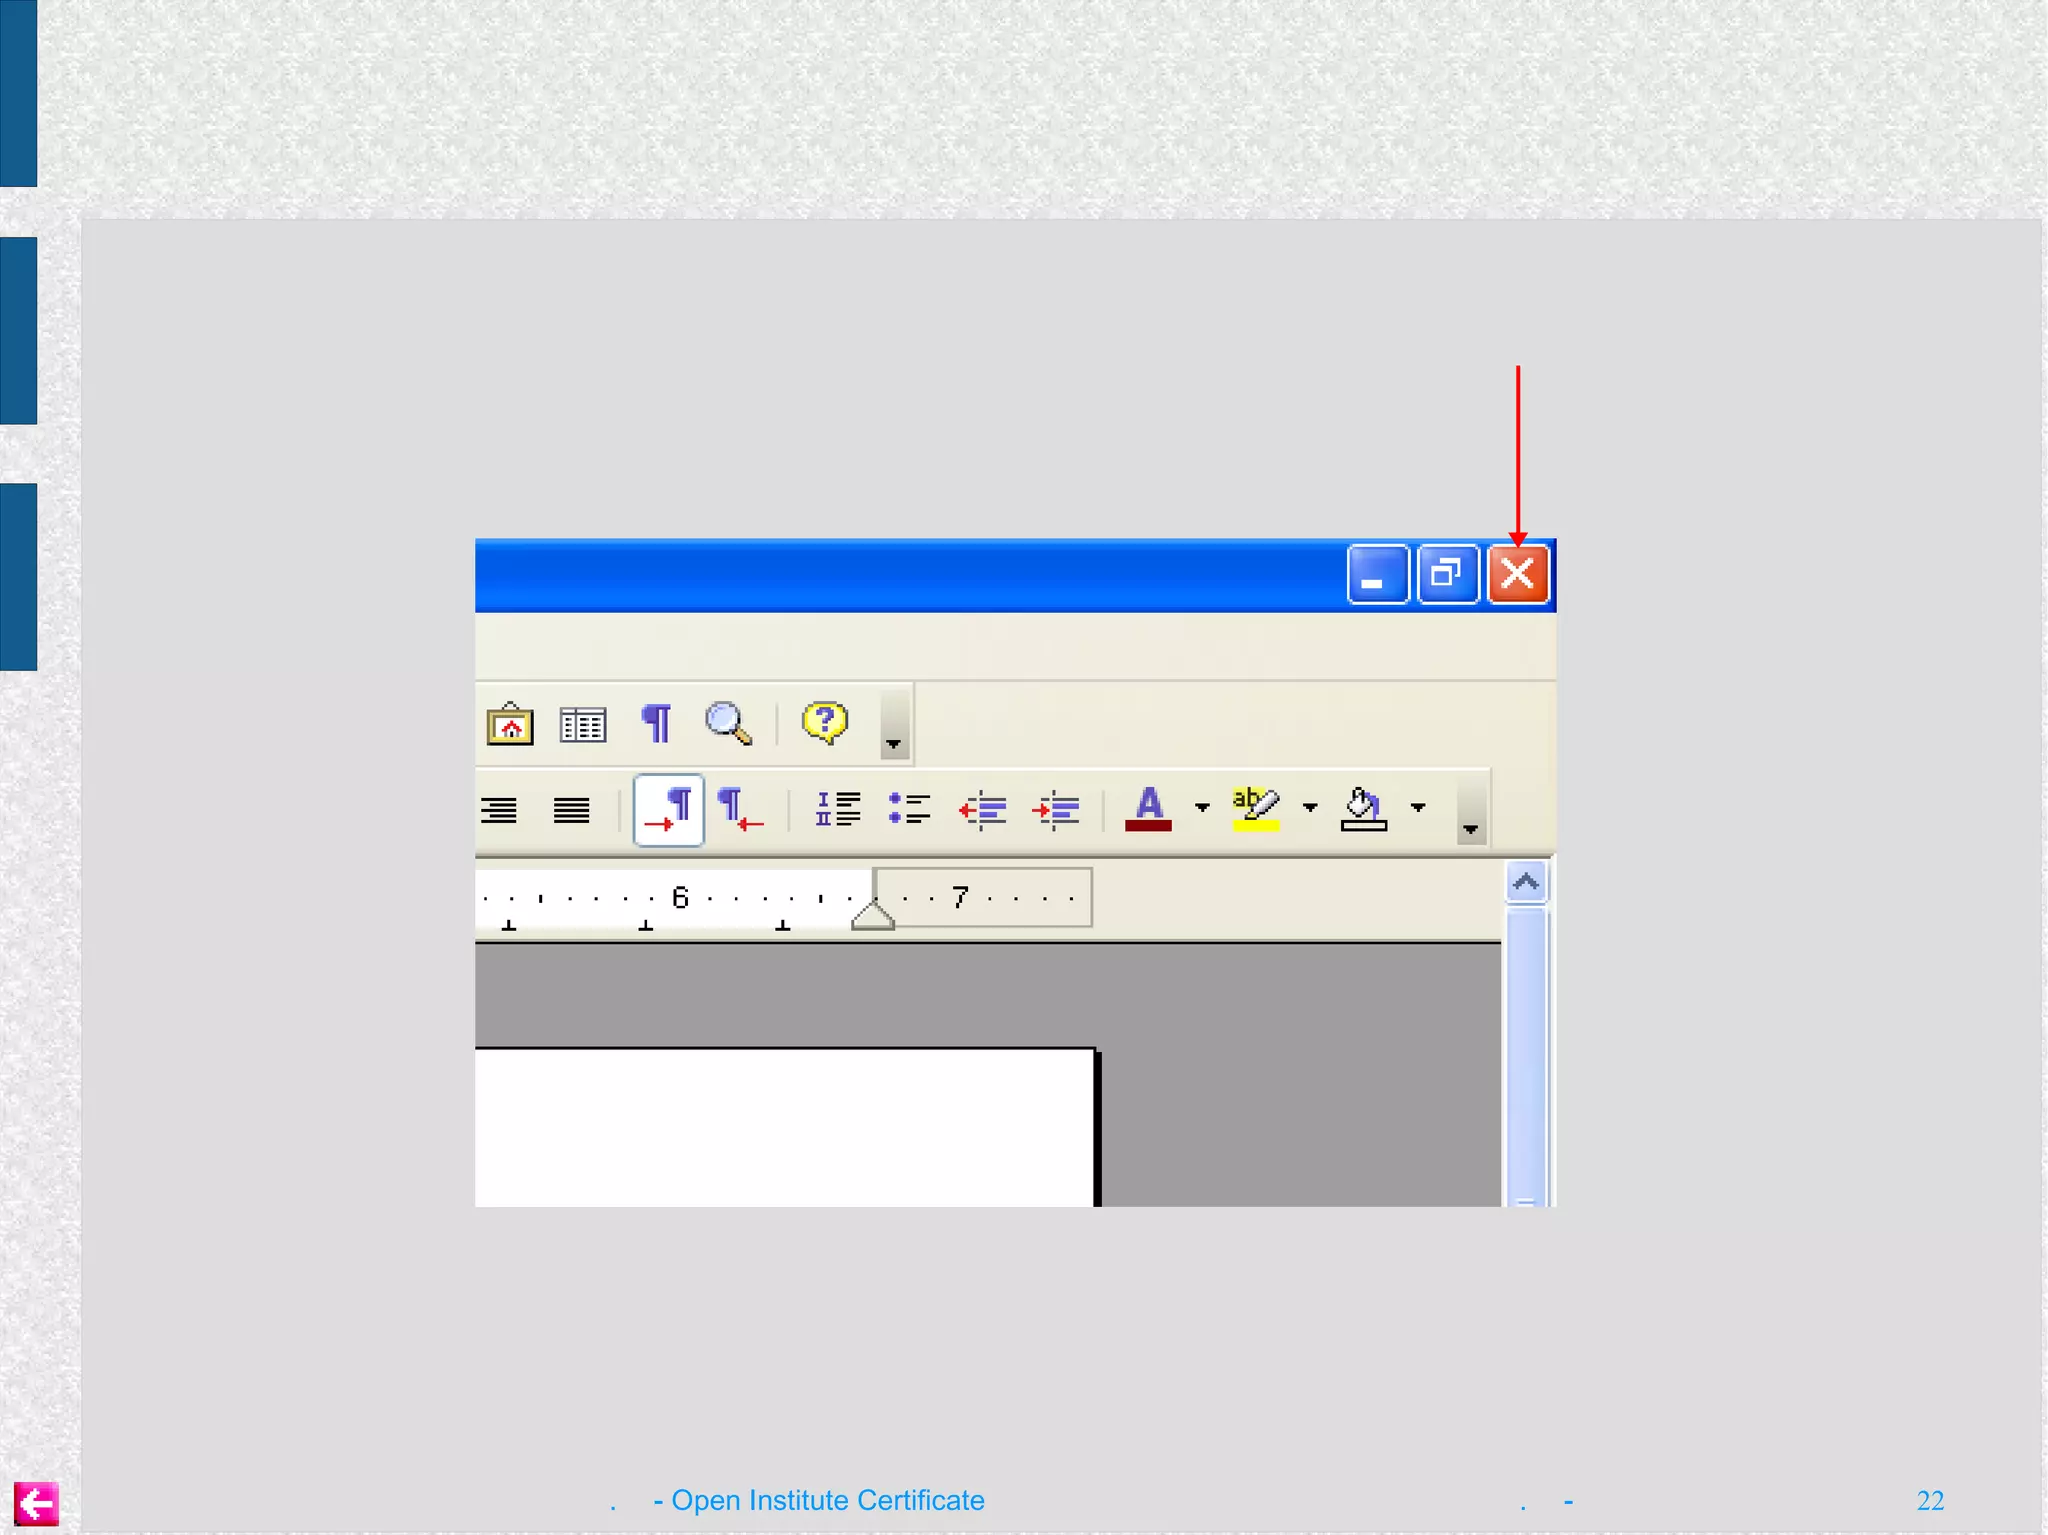Open Help with the question mark icon
Viewport: 2048px width, 1535px height.
(x=825, y=721)
